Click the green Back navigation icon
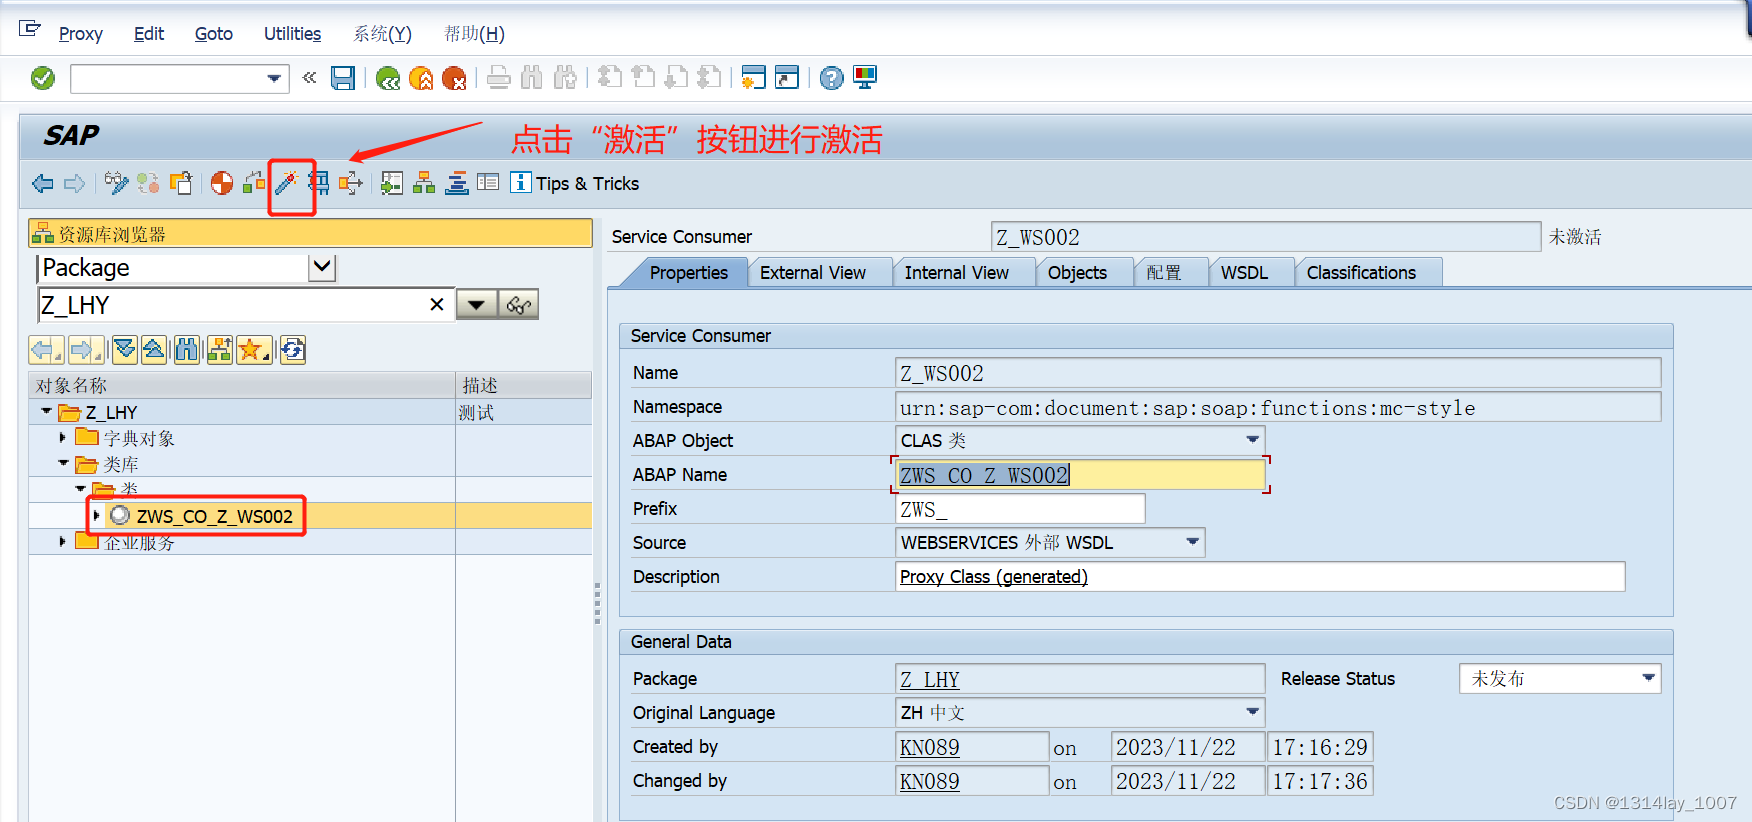The image size is (1752, 822). (388, 78)
